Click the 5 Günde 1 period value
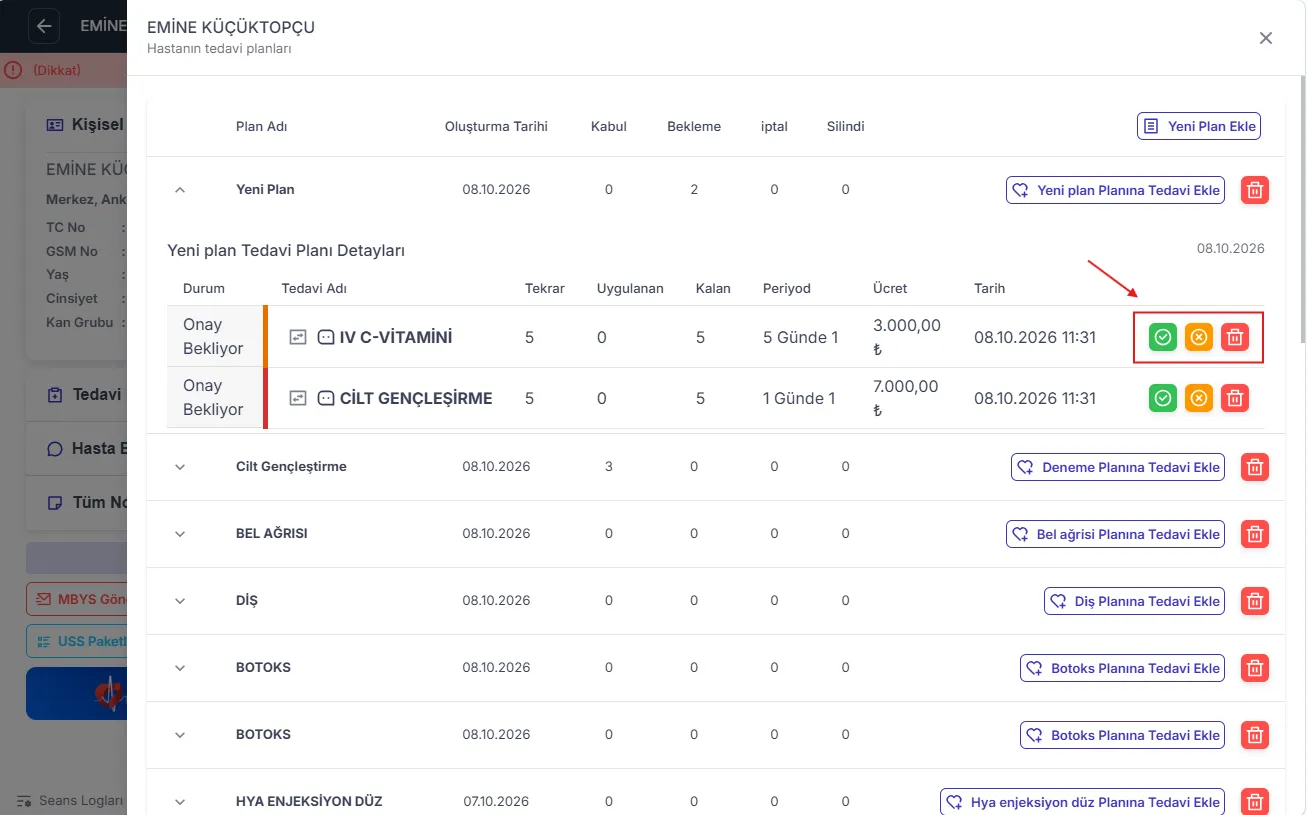This screenshot has width=1307, height=815. pos(800,337)
